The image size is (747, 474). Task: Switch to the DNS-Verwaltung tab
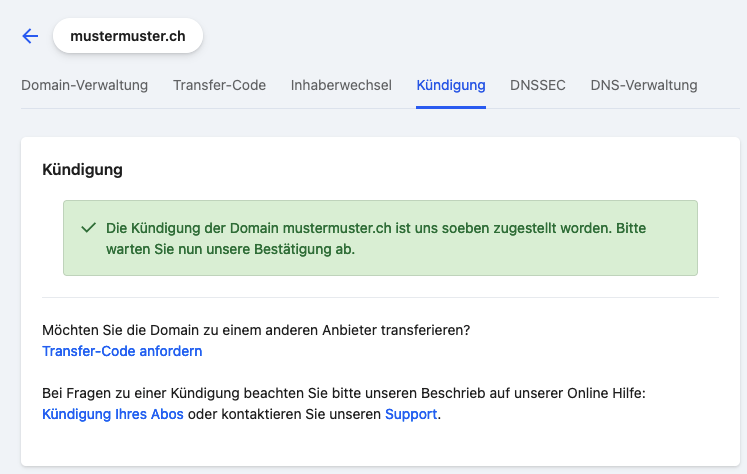(x=644, y=85)
